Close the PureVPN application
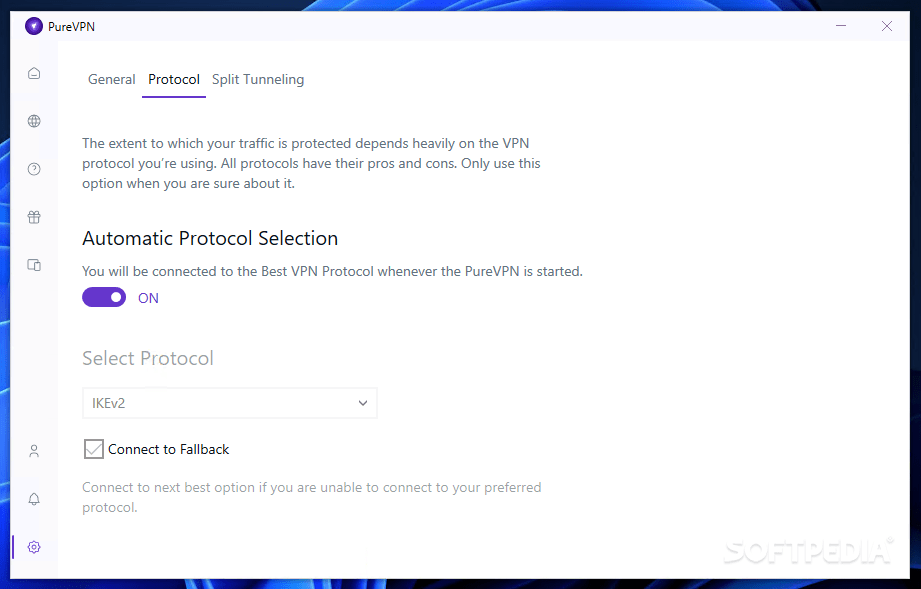 (x=886, y=26)
